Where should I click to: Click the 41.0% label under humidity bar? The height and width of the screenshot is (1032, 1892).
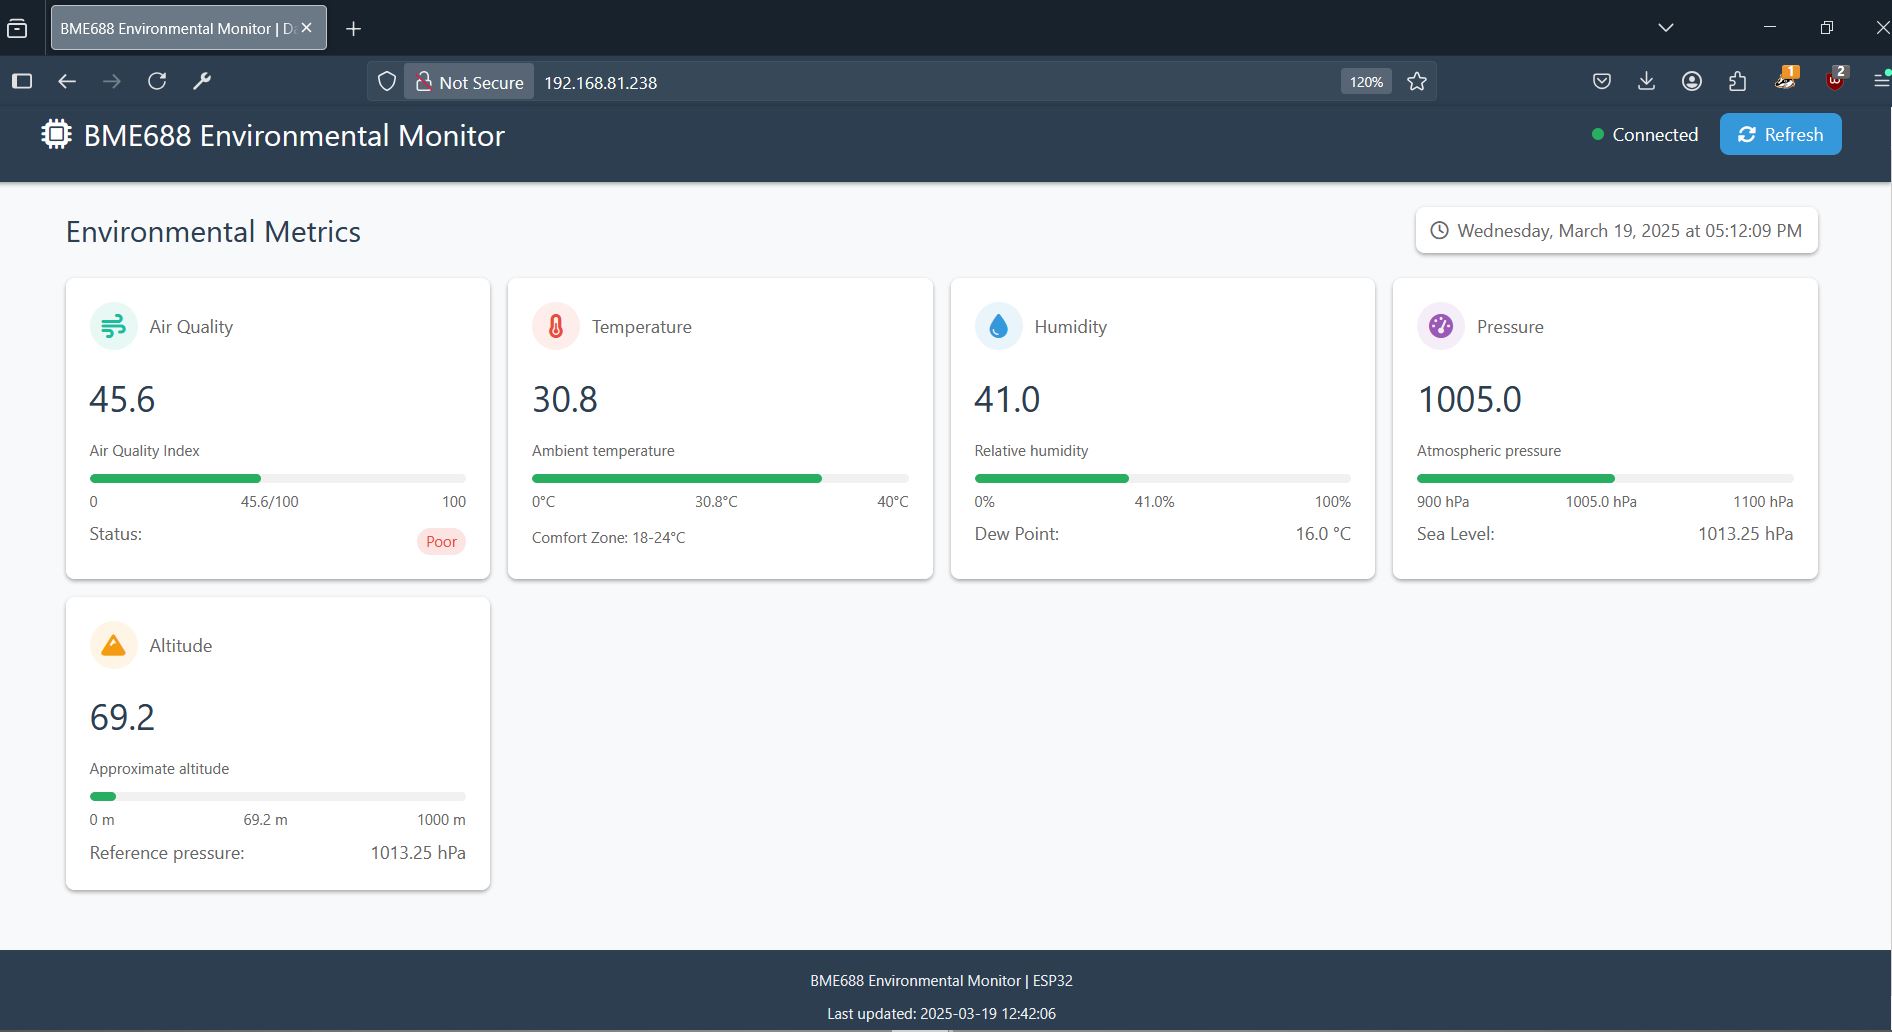1154,502
